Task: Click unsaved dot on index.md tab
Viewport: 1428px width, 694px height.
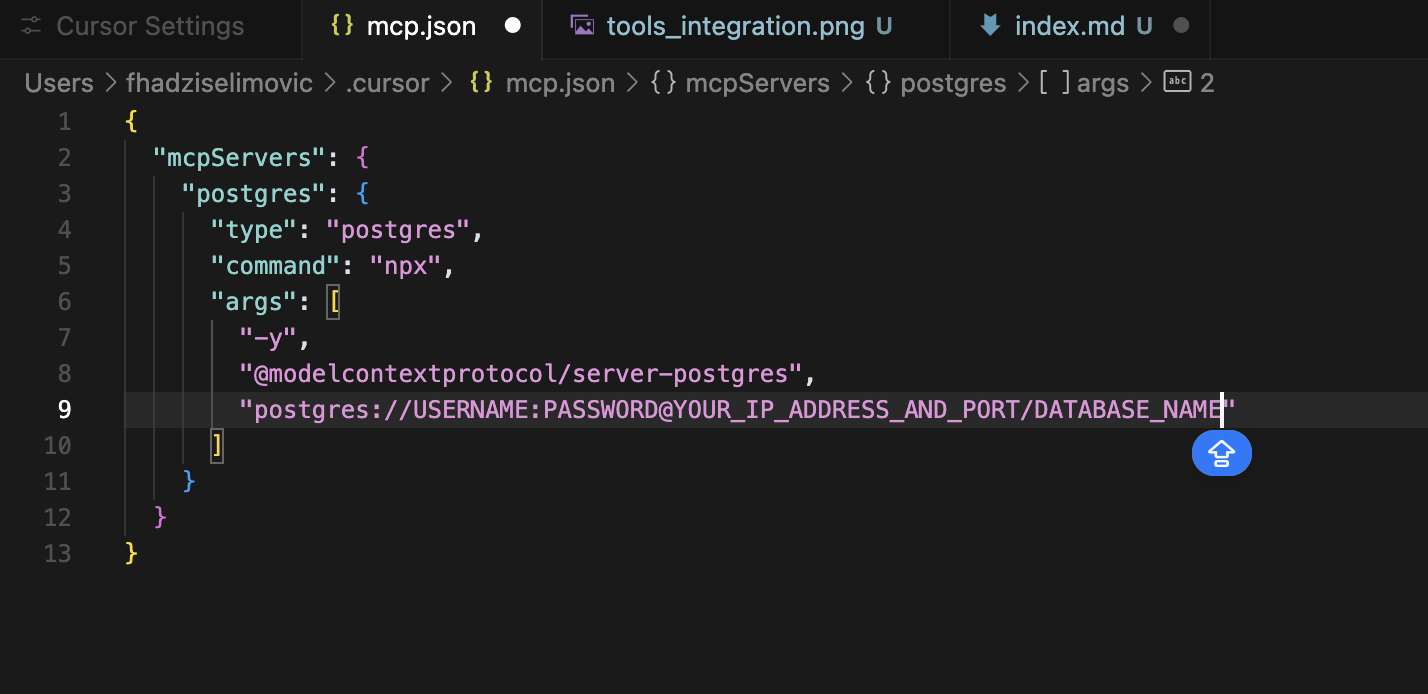Action: click(1181, 26)
